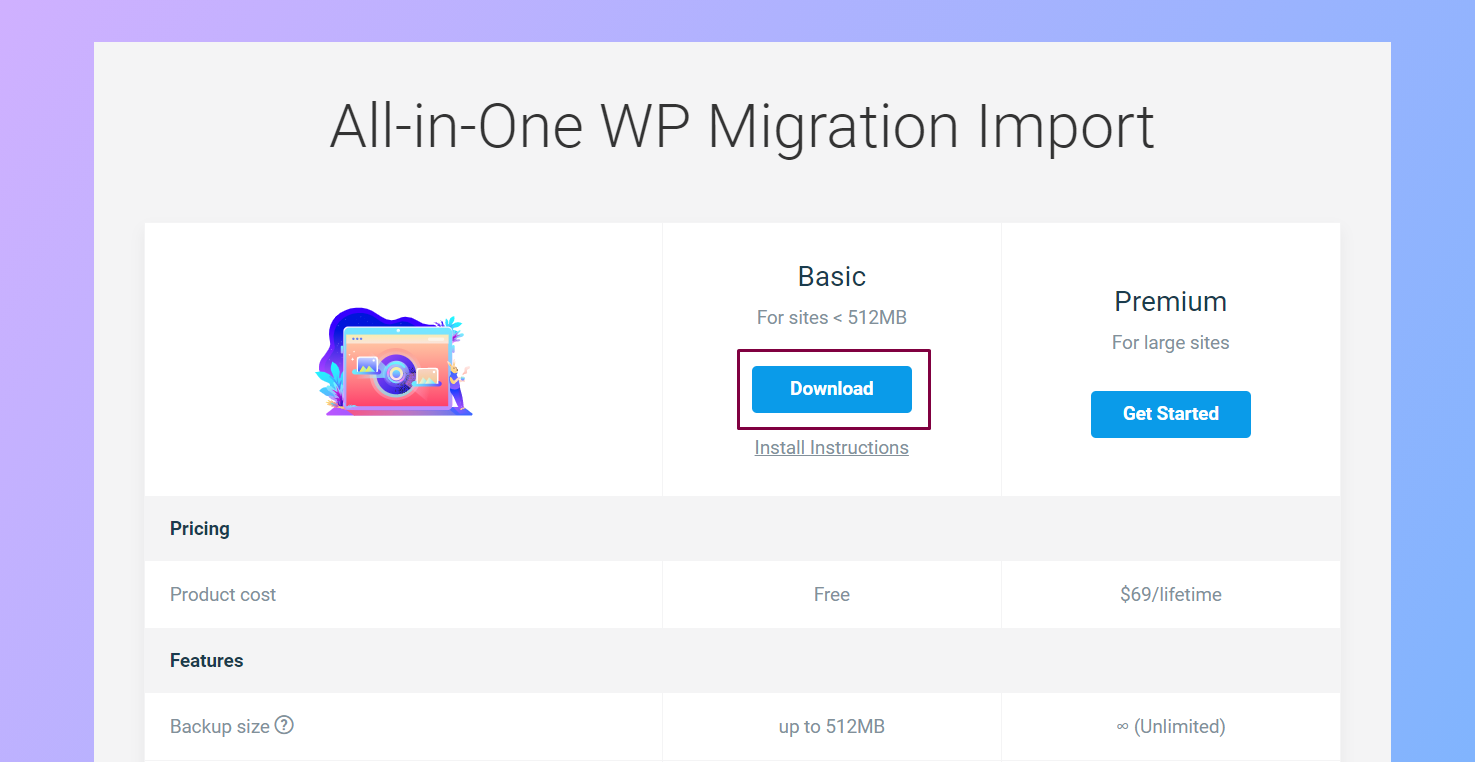The image size is (1475, 762).
Task: Click the All-in-One WP Migration Import title
Action: click(x=742, y=127)
